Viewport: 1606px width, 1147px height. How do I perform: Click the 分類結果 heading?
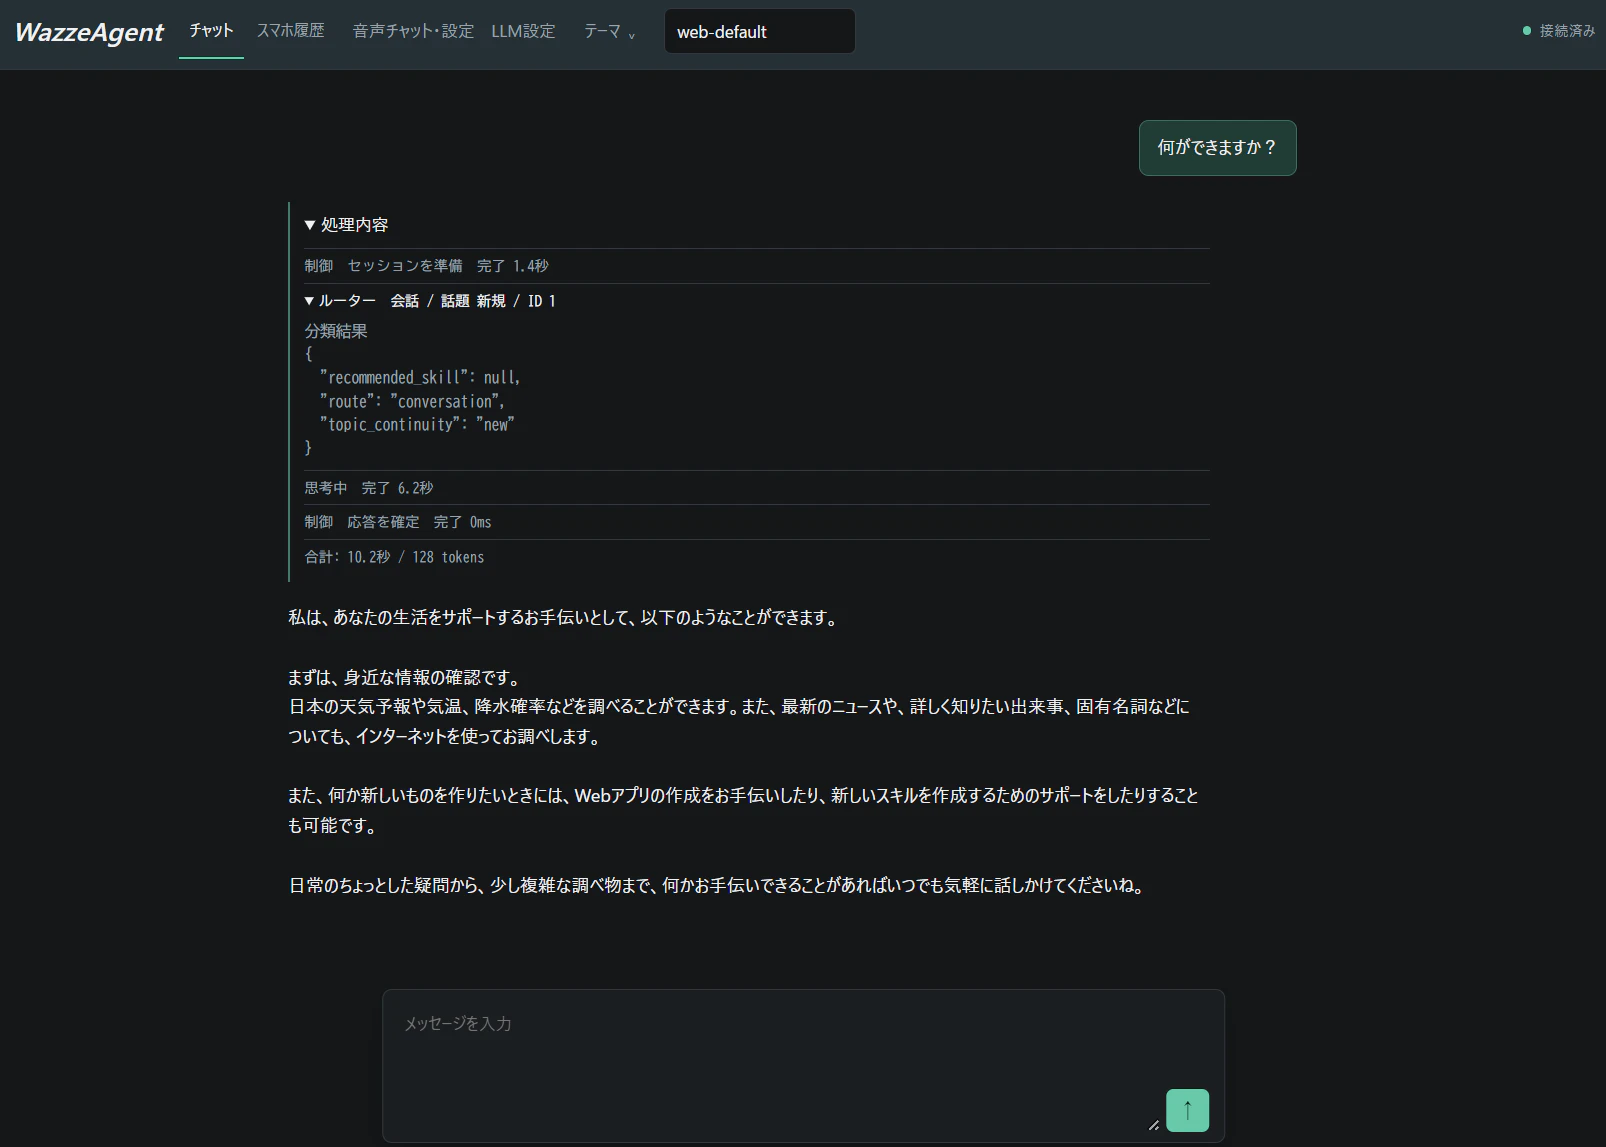pos(336,331)
